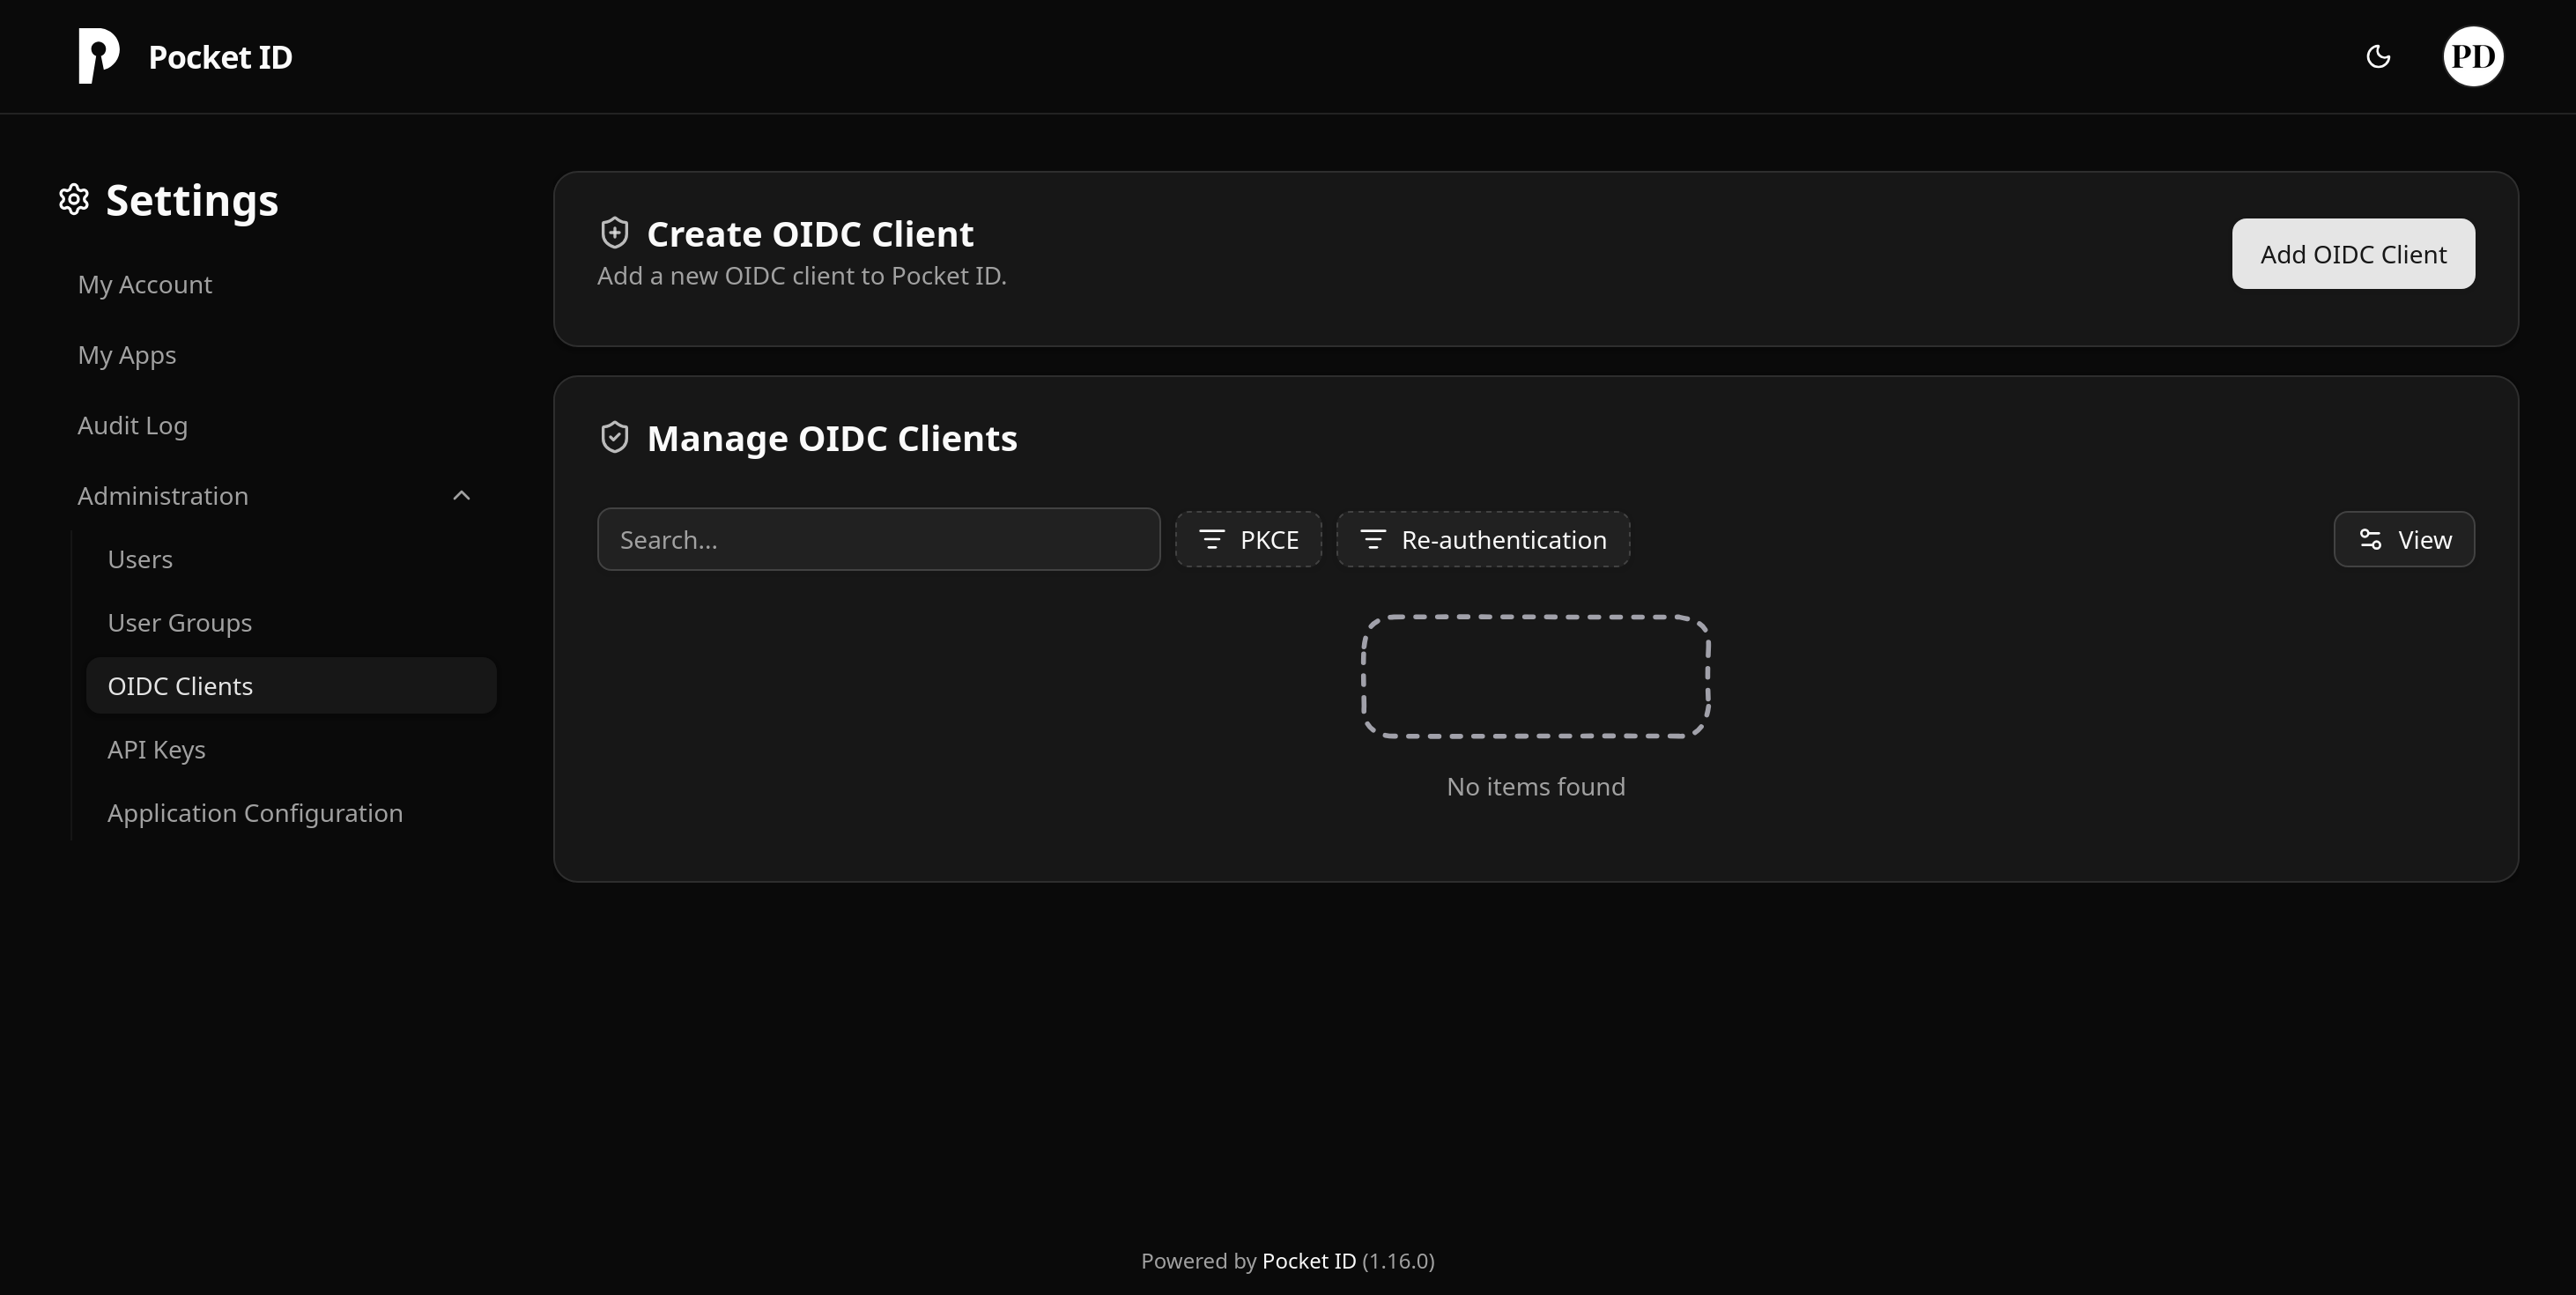Click the Settings gear icon
2576x1295 pixels.
[73, 199]
